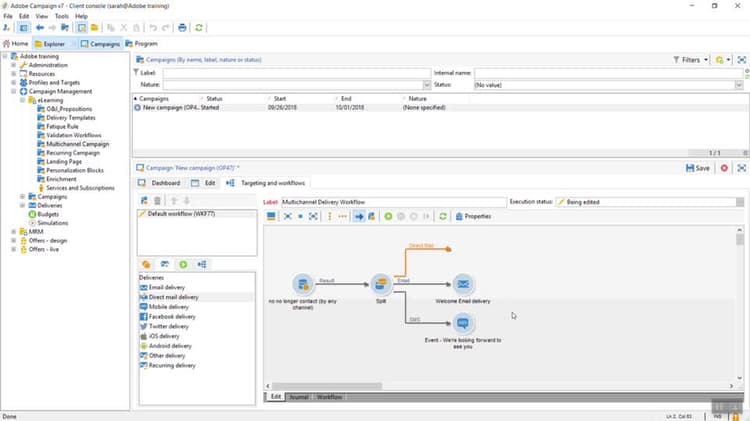The image size is (750, 421).
Task: Select Default workflow (WKF77) in the list
Action: (x=197, y=214)
